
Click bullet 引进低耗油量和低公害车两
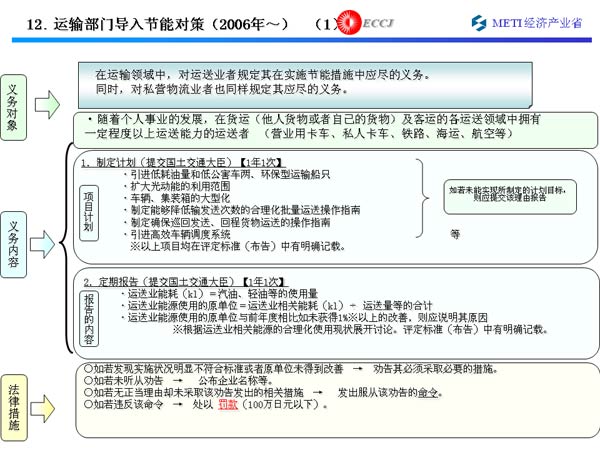click(227, 174)
